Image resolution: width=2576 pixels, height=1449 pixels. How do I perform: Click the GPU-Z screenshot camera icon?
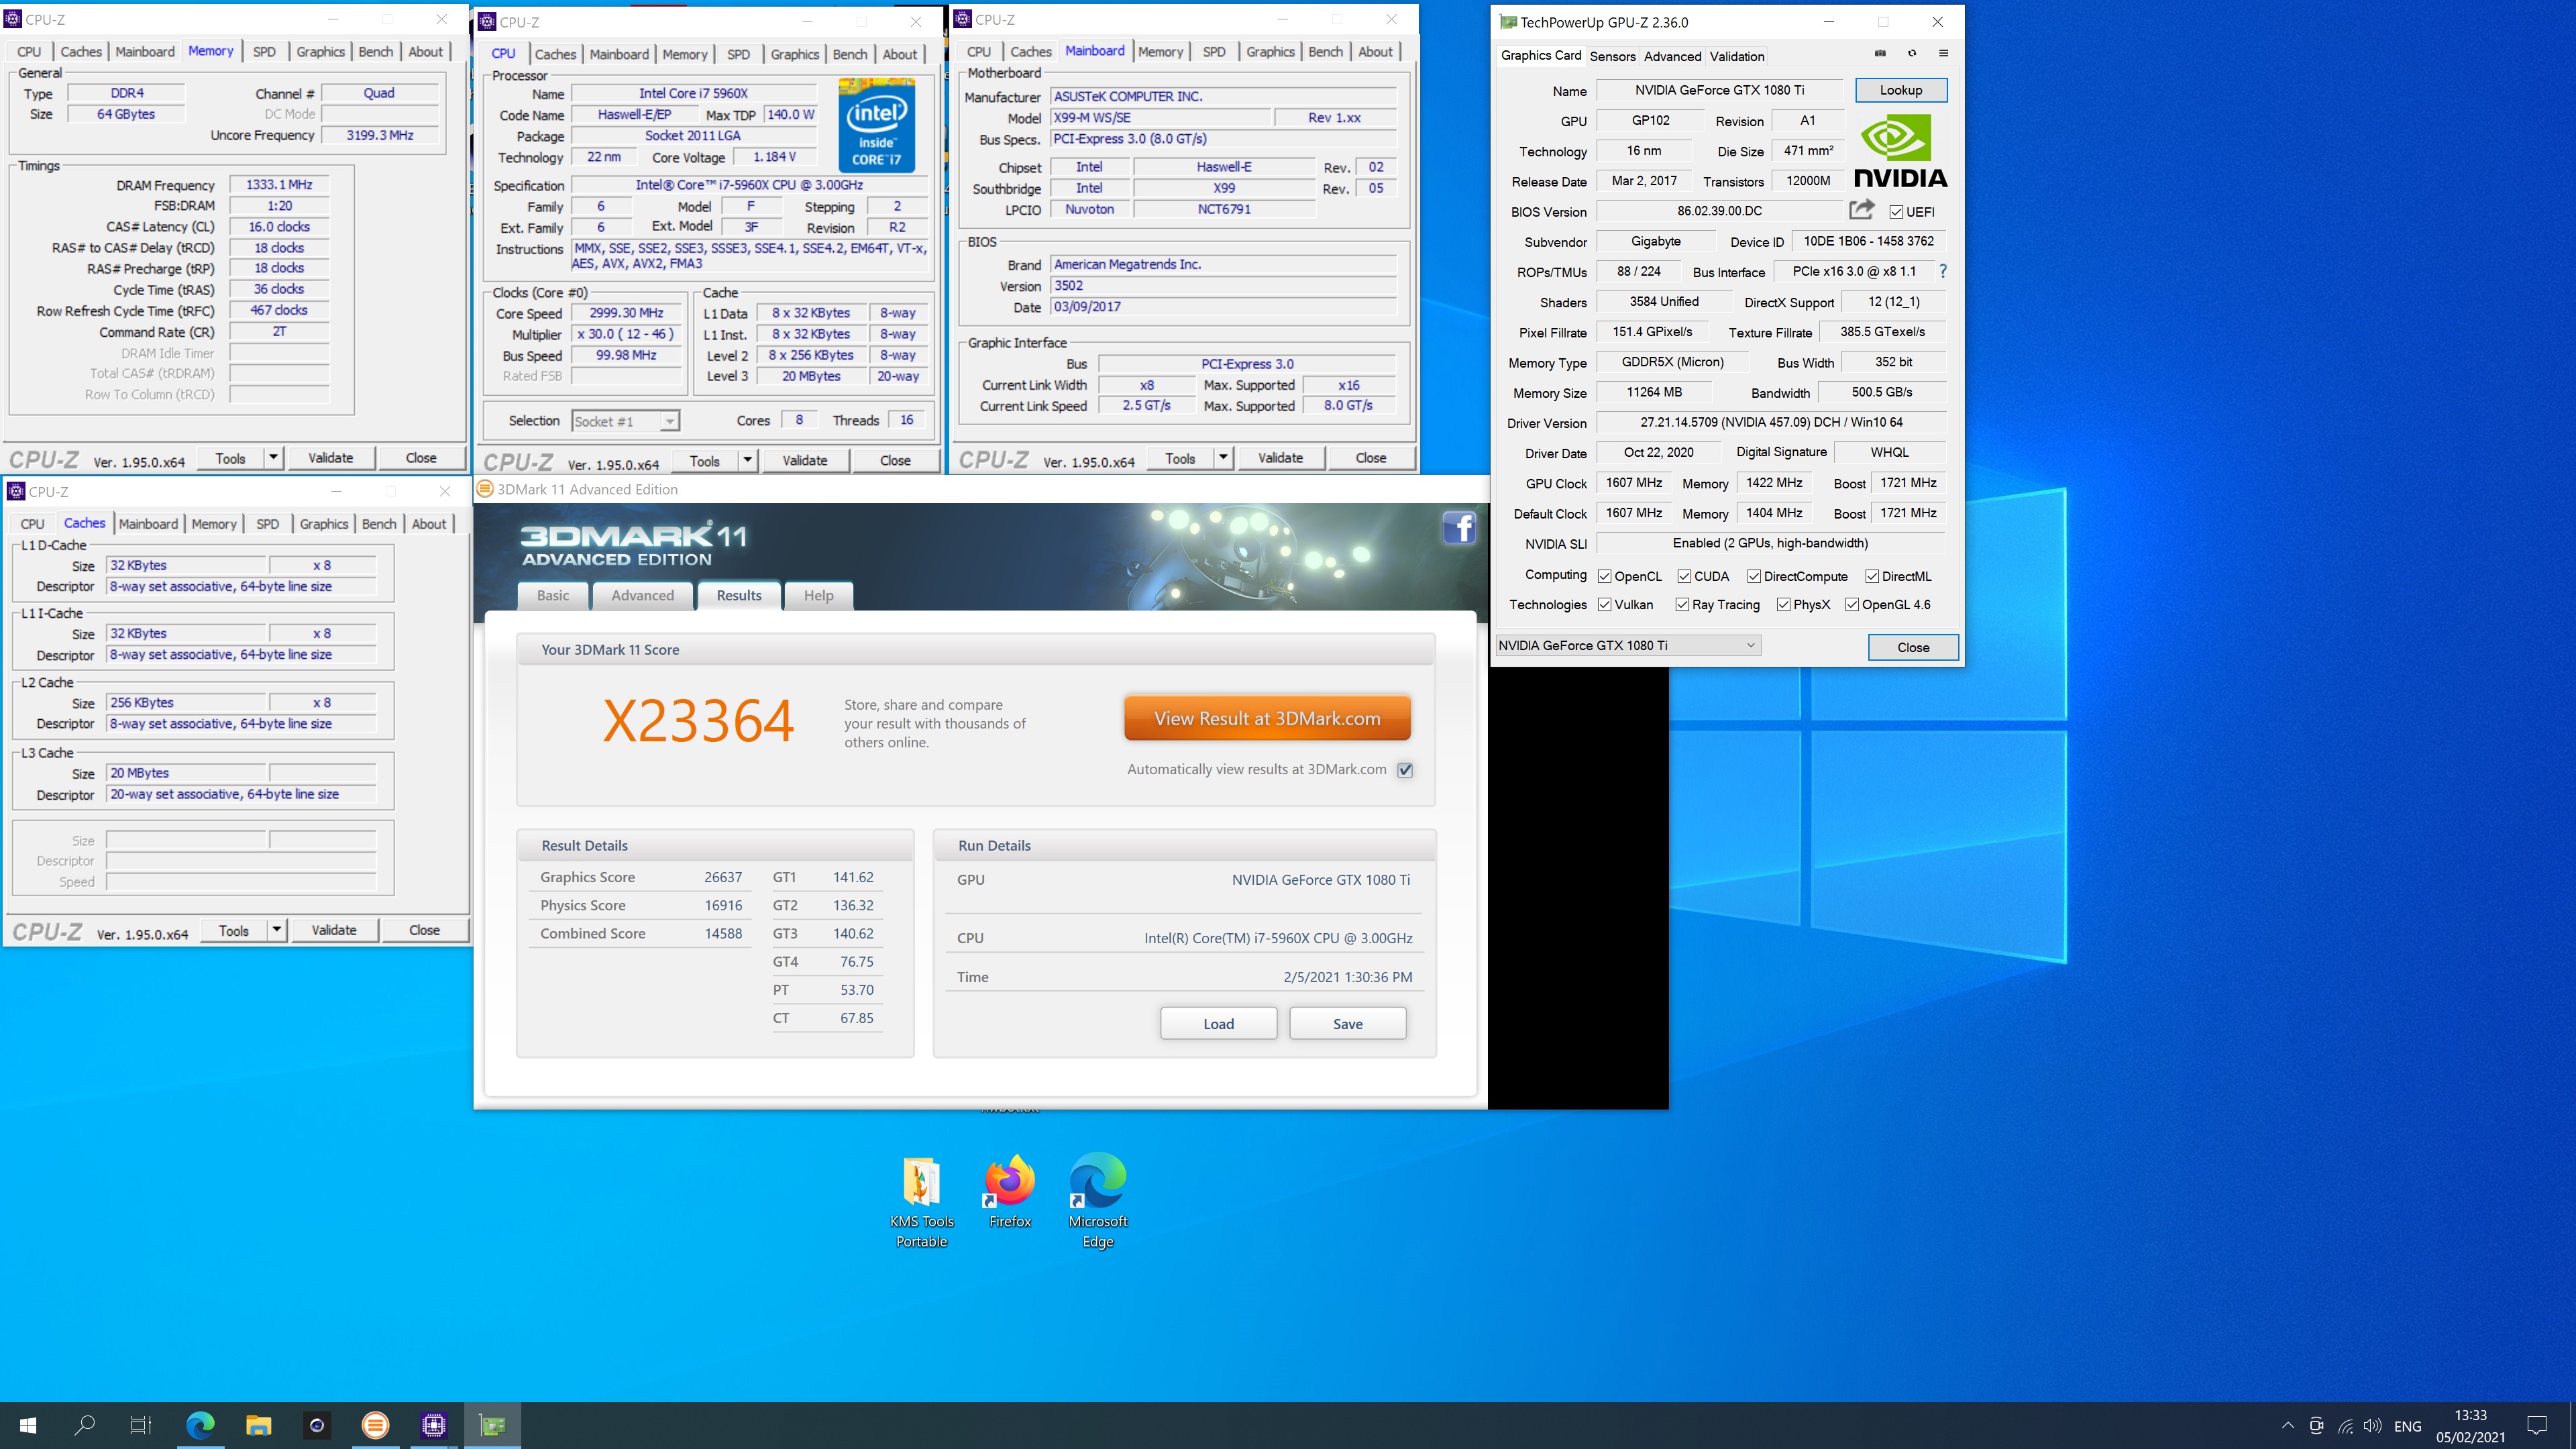click(x=1880, y=53)
